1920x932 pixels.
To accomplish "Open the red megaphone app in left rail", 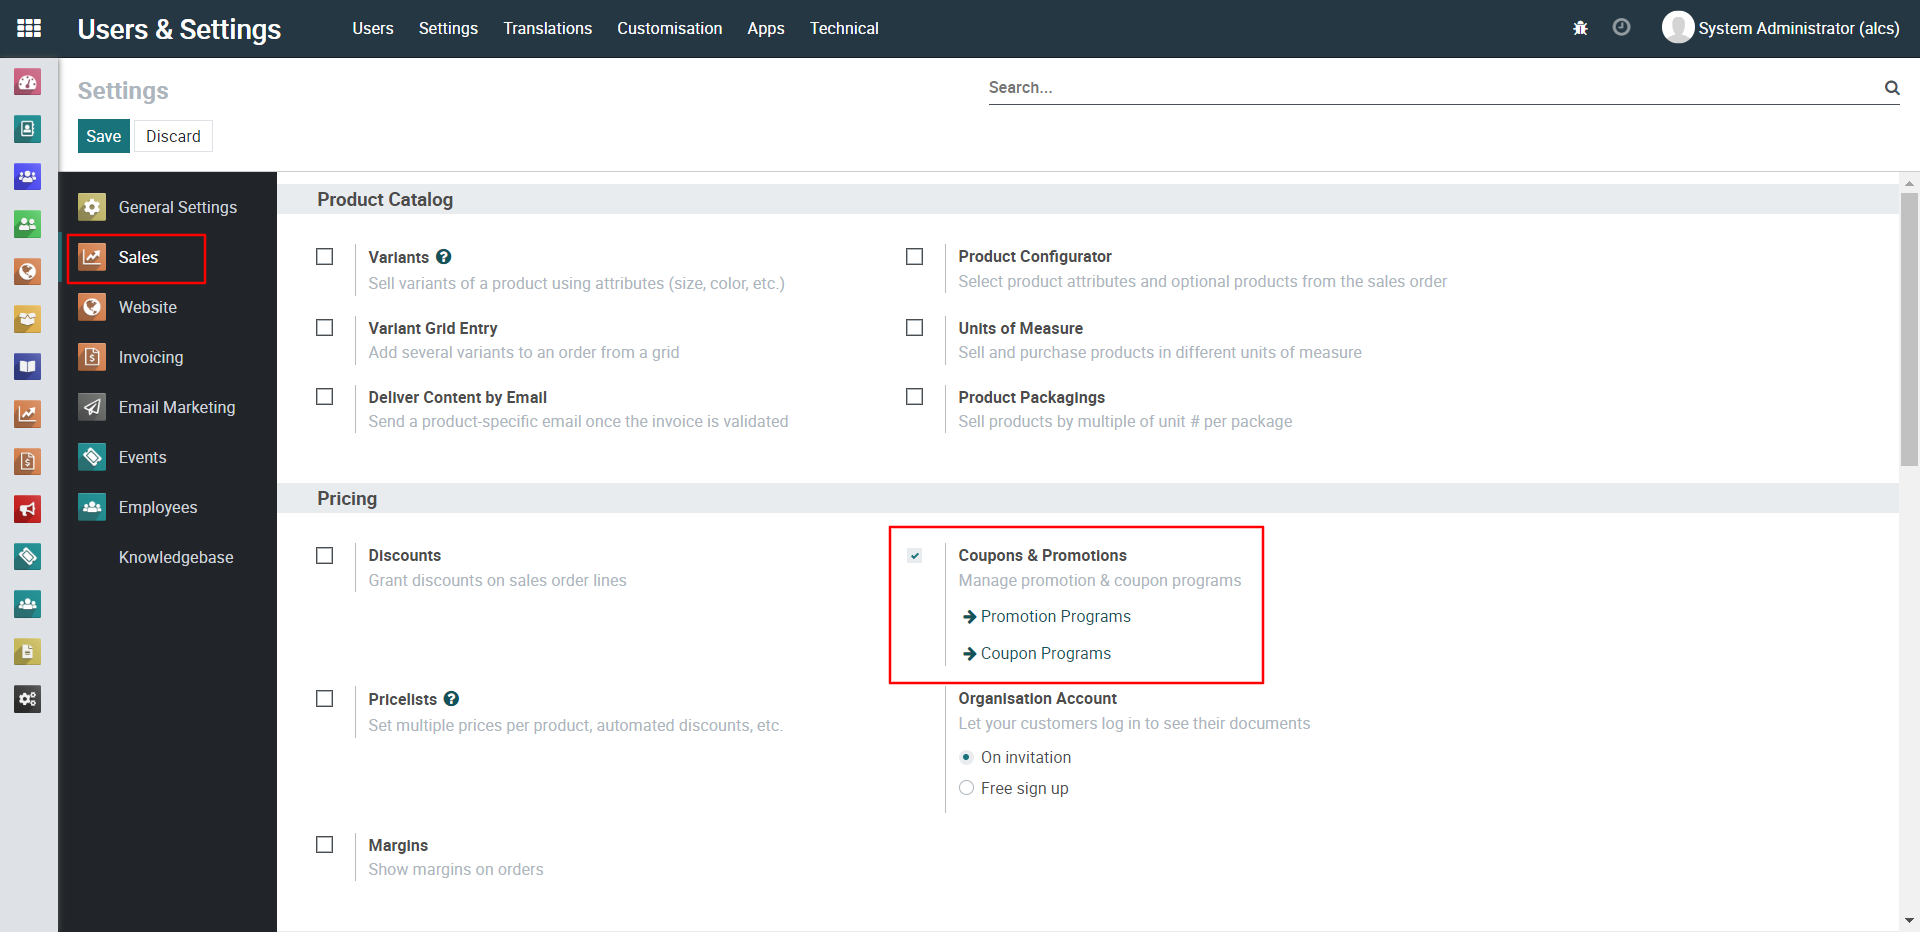I will (x=28, y=509).
